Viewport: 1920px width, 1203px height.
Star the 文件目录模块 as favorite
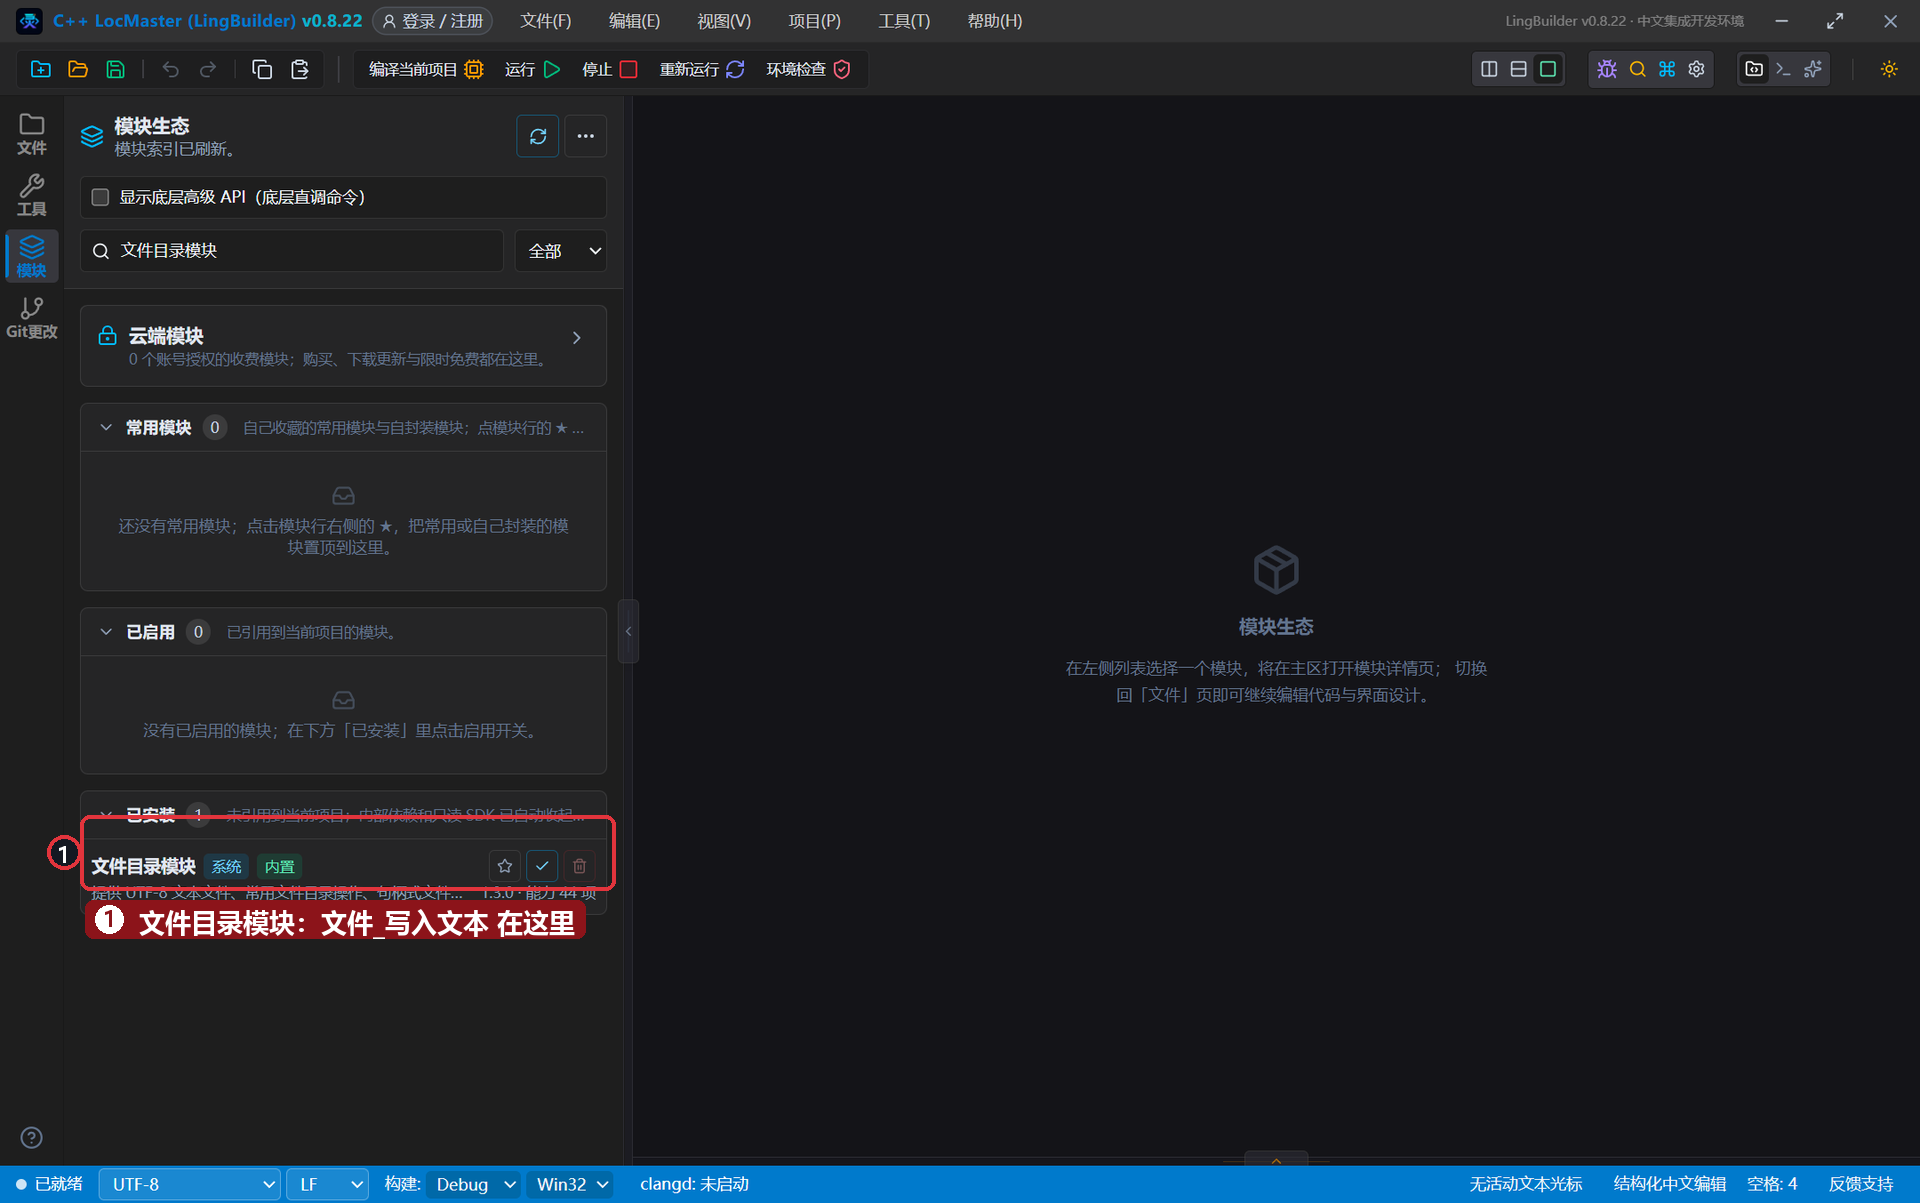pyautogui.click(x=505, y=866)
